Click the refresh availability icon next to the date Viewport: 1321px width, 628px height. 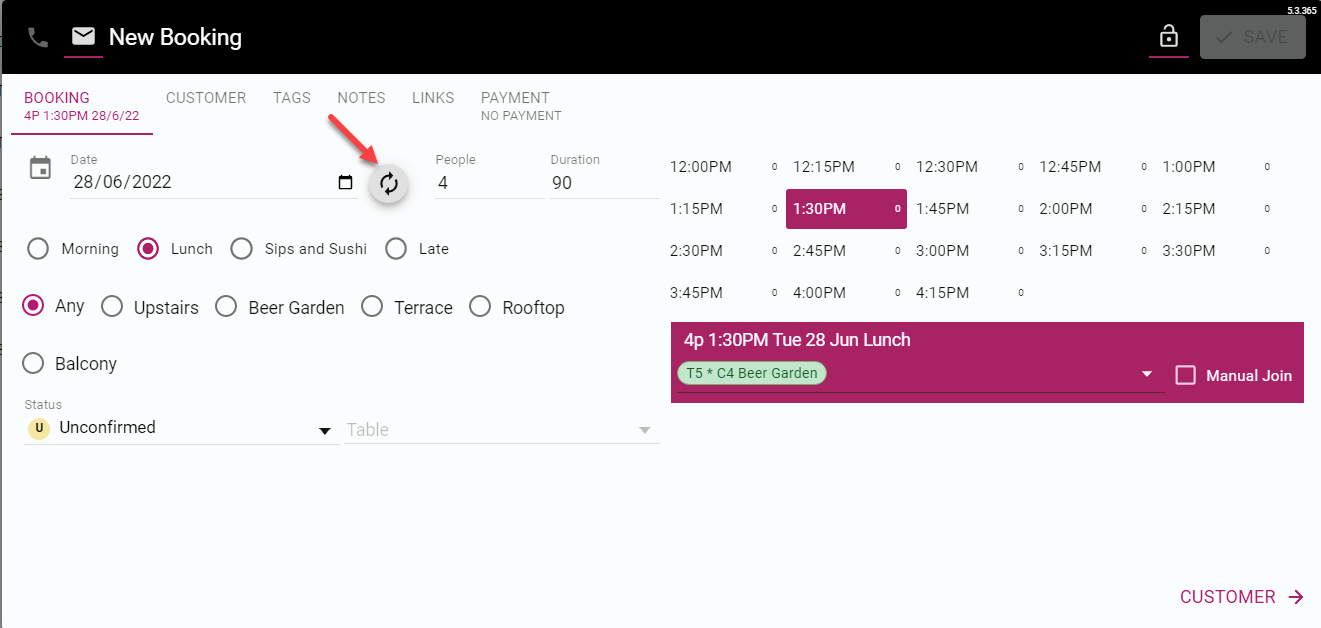tap(388, 184)
